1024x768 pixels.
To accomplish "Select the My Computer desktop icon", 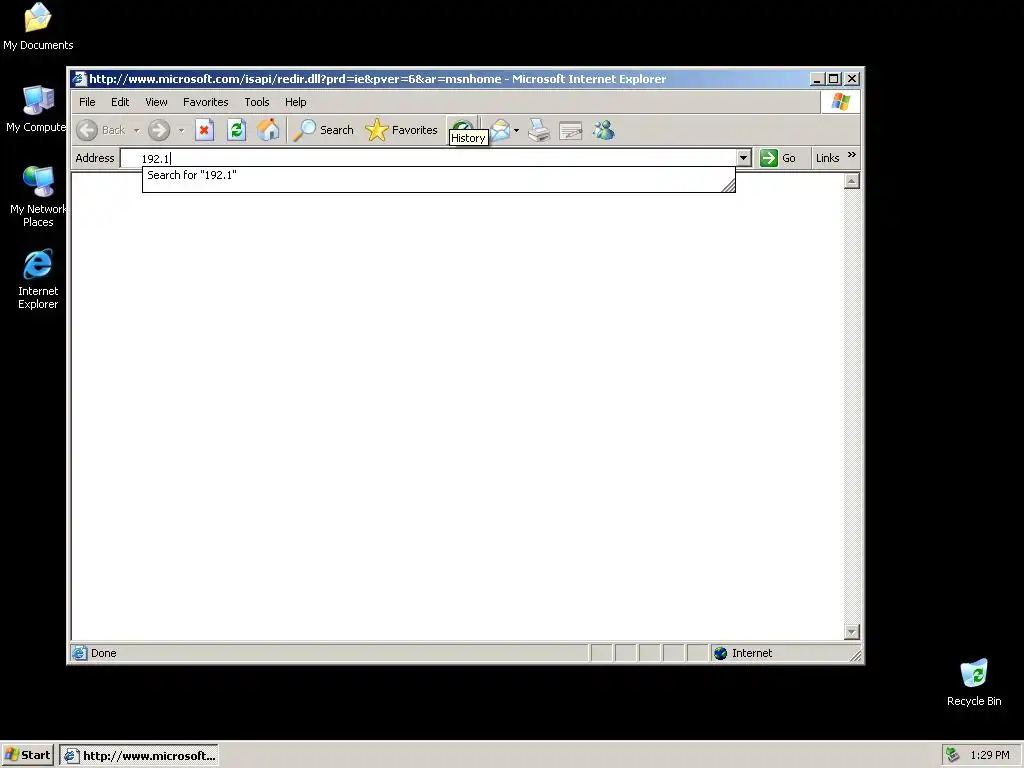I will [x=38, y=109].
